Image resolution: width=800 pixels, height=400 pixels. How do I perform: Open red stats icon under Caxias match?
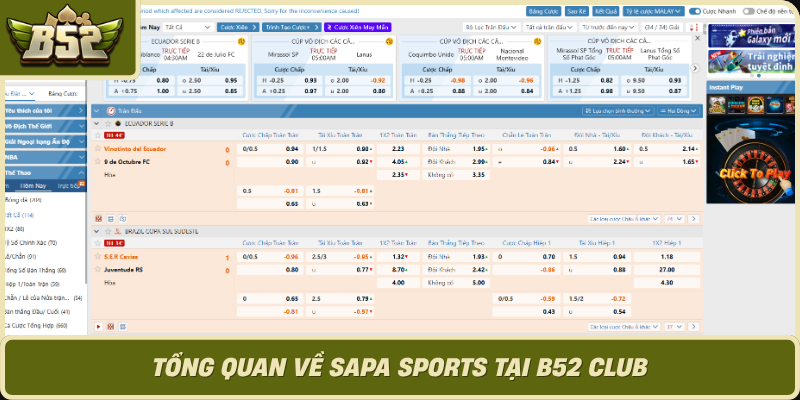point(111,327)
